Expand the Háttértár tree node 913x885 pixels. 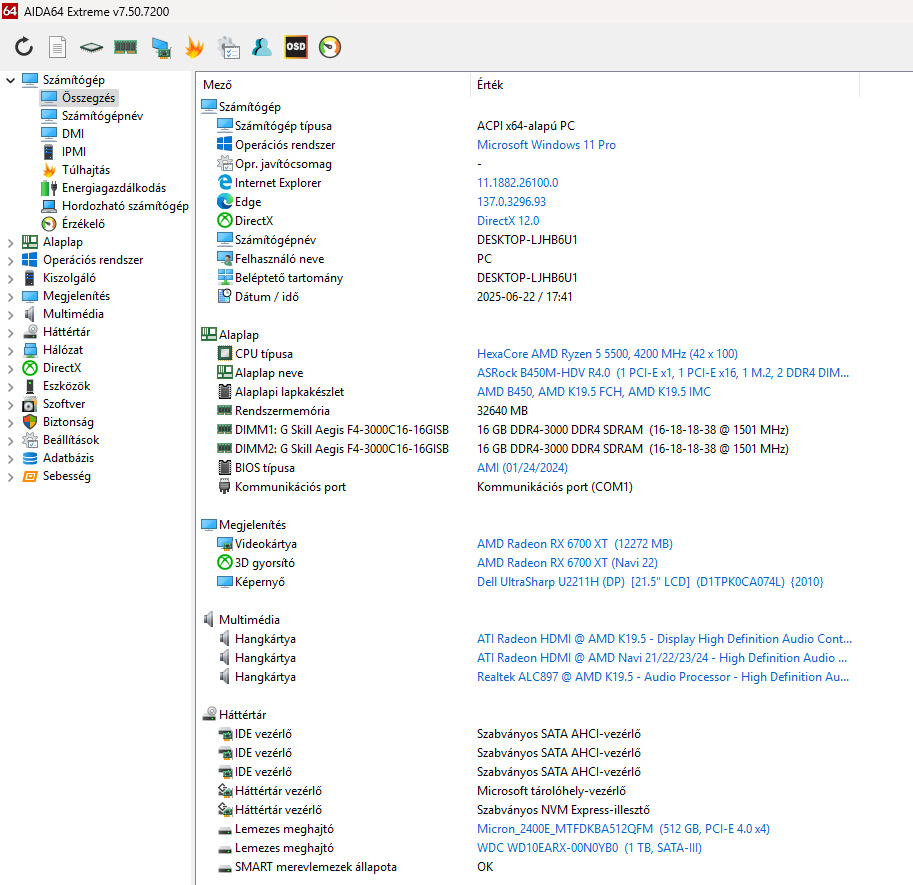[x=10, y=332]
